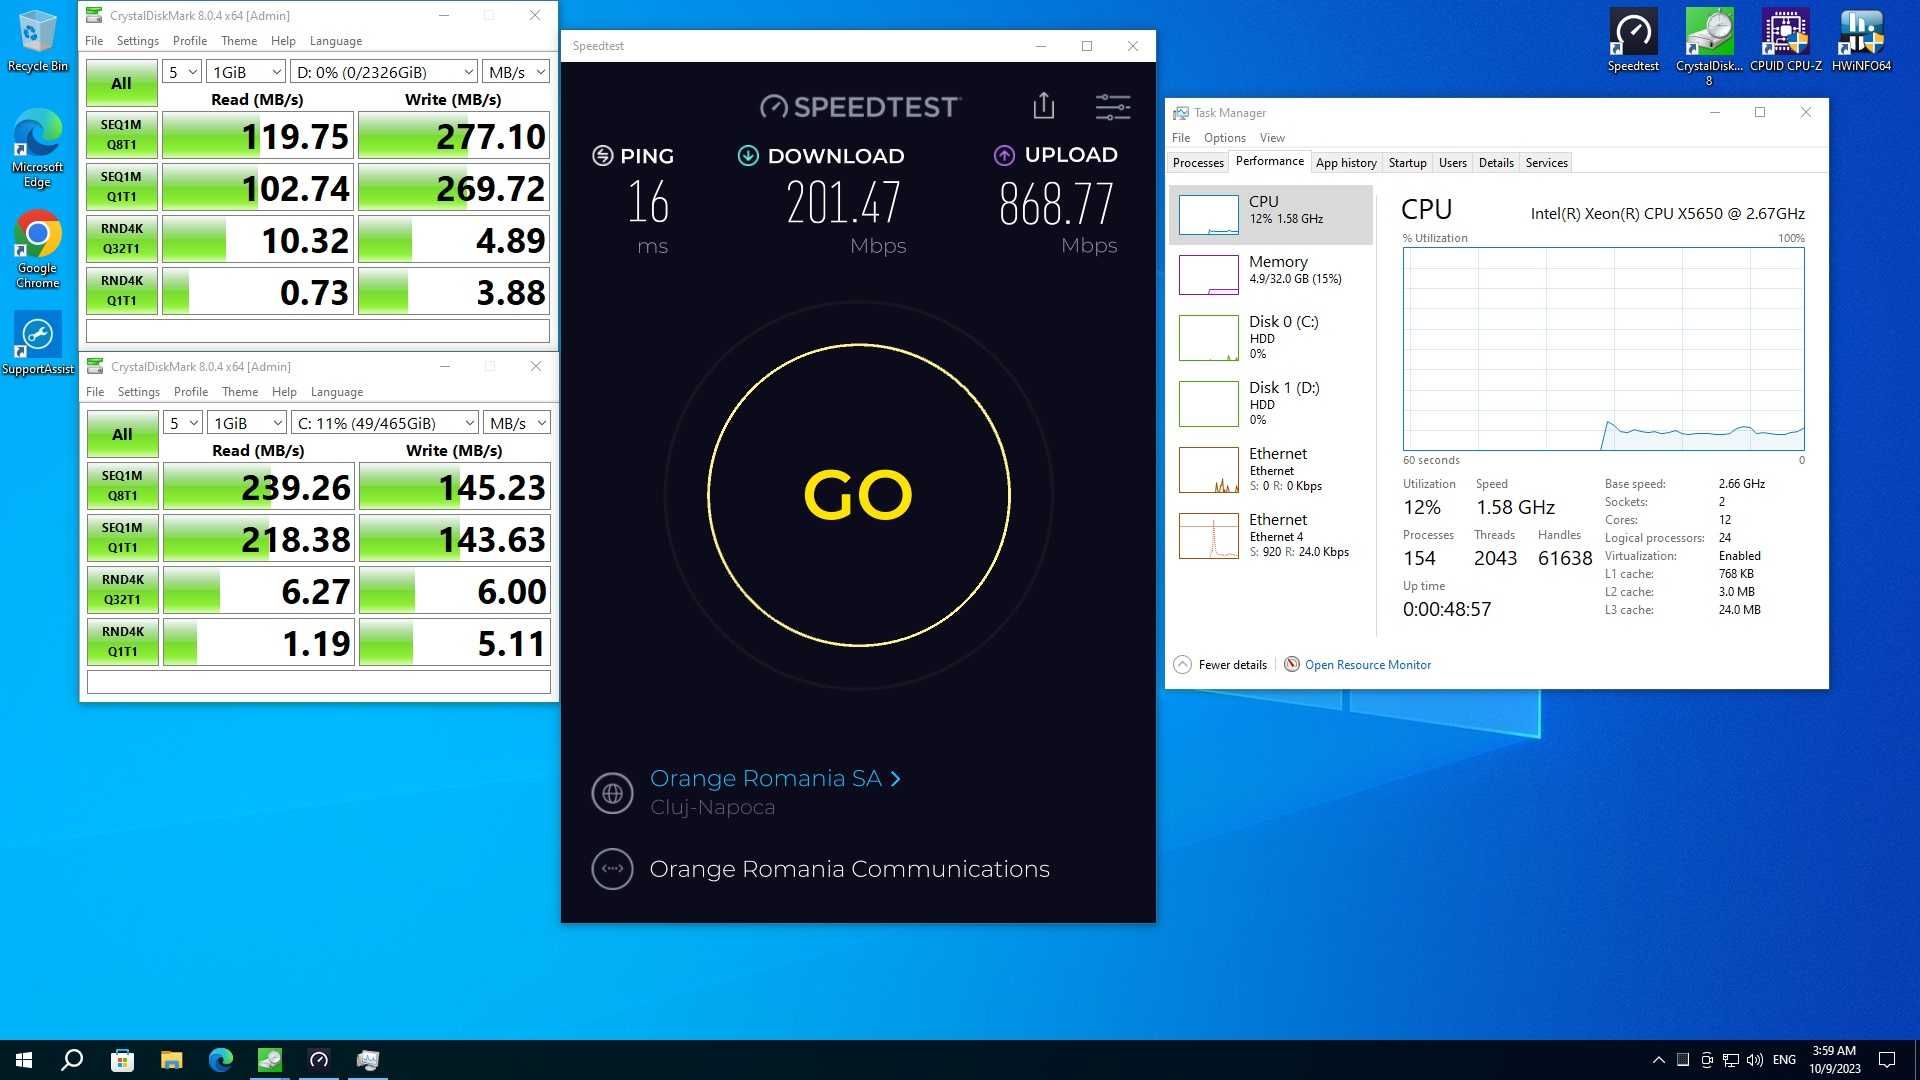This screenshot has width=1920, height=1080.
Task: Switch to the Services tab in Task Manager
Action: point(1546,163)
